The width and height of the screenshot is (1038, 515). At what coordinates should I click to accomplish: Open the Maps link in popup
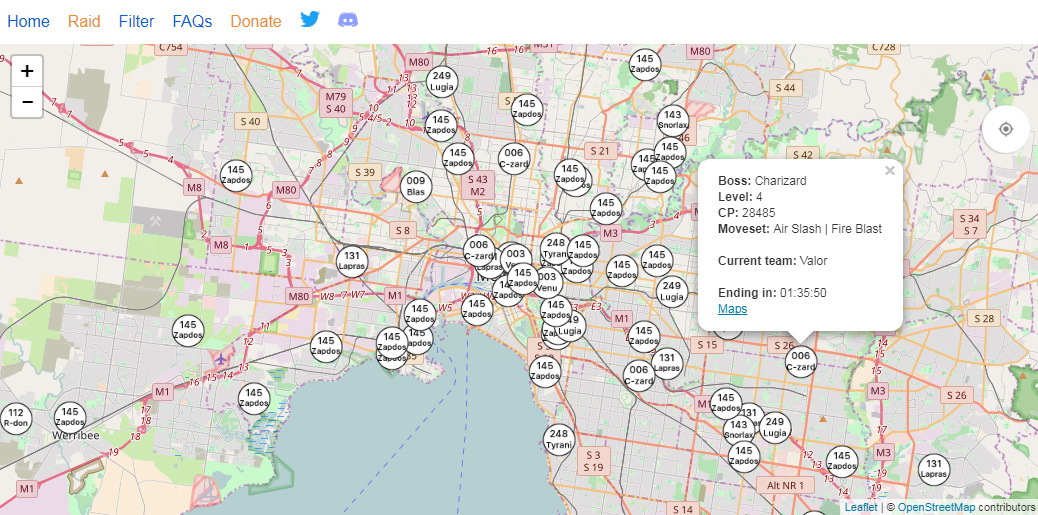pyautogui.click(x=732, y=308)
